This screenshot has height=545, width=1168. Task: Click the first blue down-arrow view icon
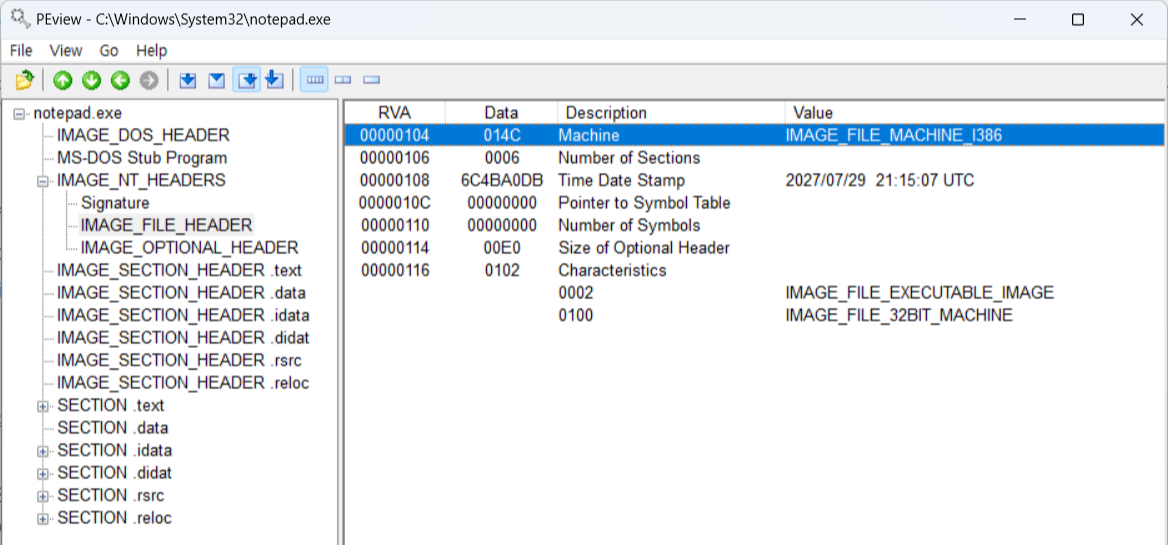point(188,80)
